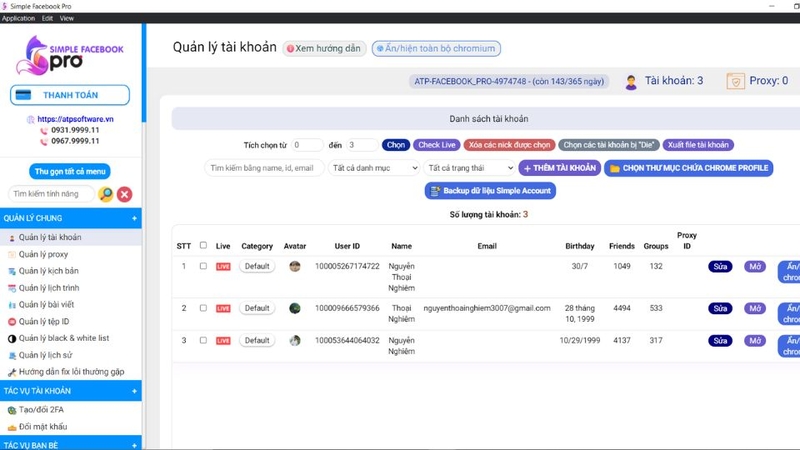Open the Application menu
The width and height of the screenshot is (800, 450).
(18, 18)
